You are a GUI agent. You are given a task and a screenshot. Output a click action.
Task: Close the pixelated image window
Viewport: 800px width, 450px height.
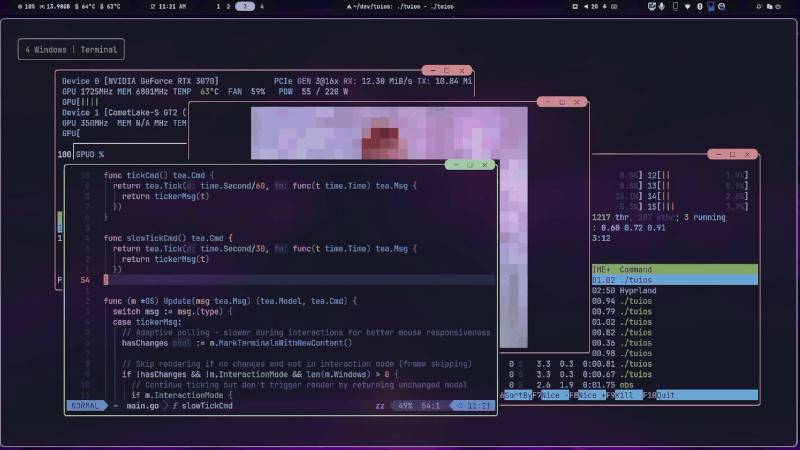point(577,102)
